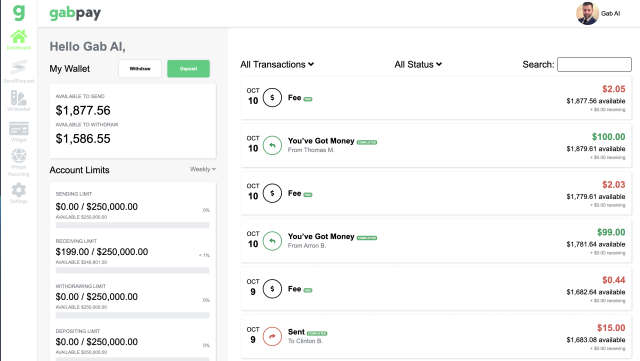Click the Gab AI username at top right

point(610,13)
